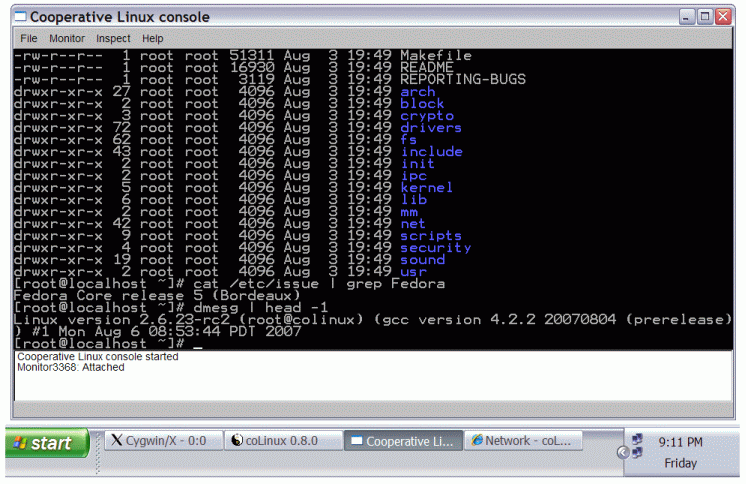Minimize the Cooperative Linux console window
Image resolution: width=746 pixels, height=484 pixels.
(x=687, y=17)
